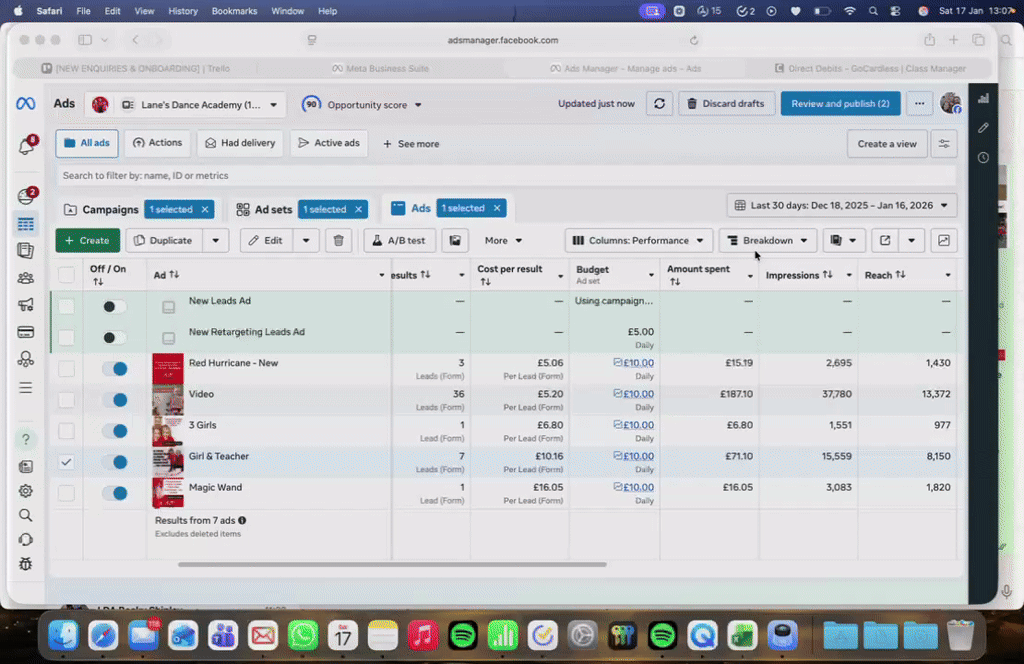Turn off the 3 Girls ad switch
The width and height of the screenshot is (1024, 664).
[114, 431]
